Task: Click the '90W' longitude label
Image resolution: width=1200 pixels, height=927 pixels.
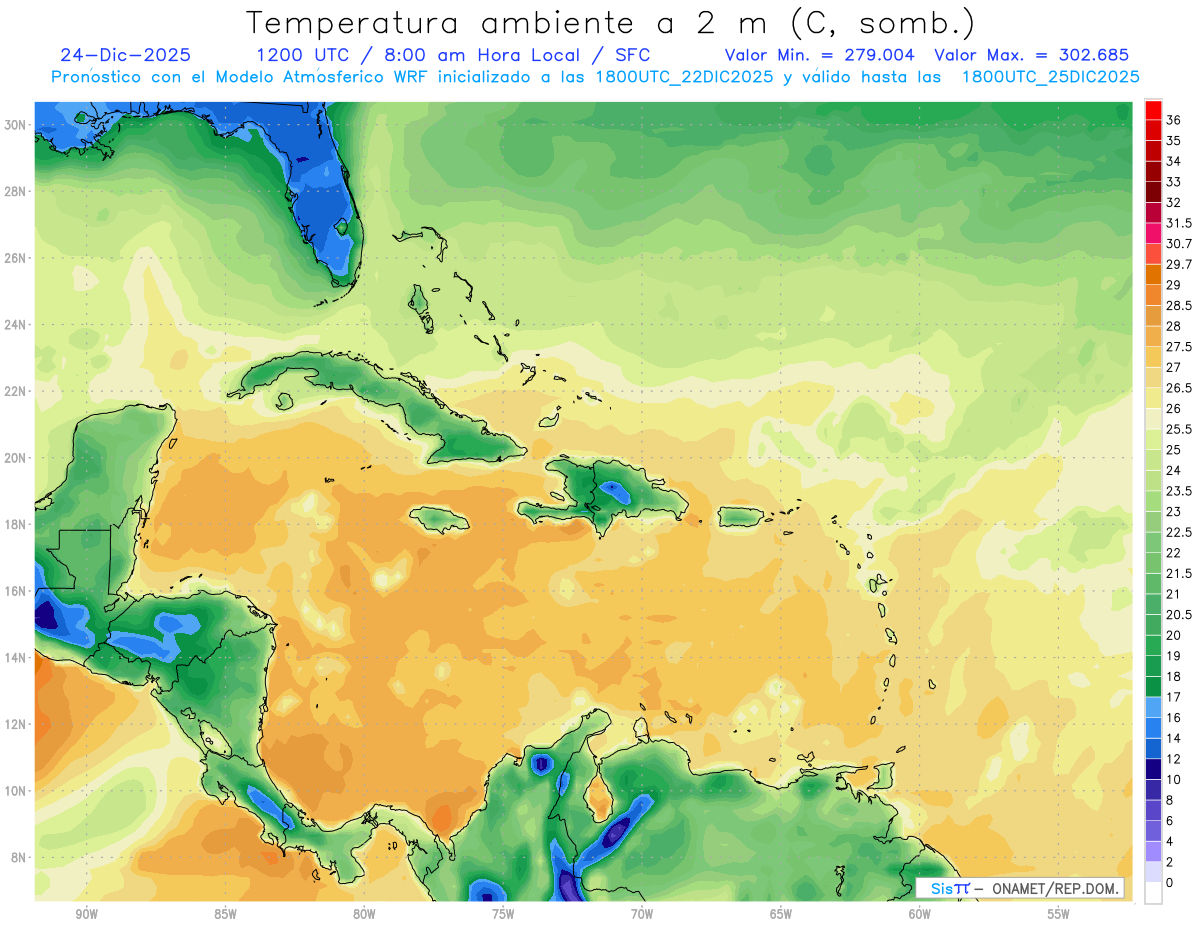Action: [86, 914]
